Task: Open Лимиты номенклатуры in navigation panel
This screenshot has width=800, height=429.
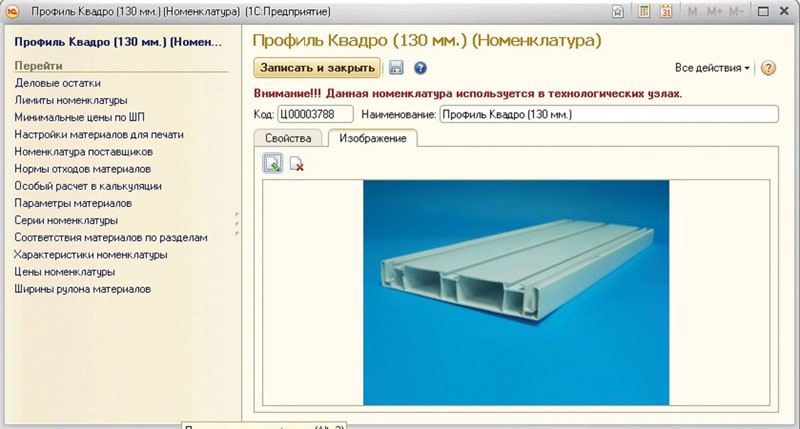Action: coord(70,100)
